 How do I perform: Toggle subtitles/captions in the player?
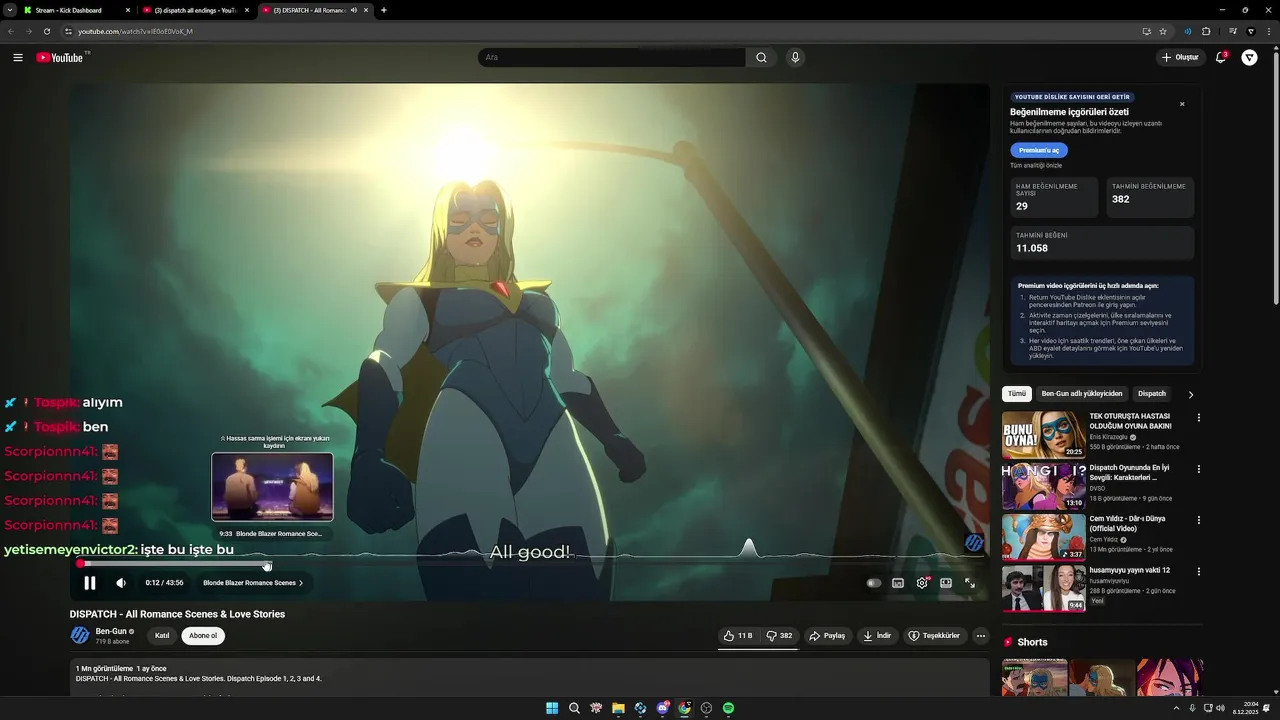[x=898, y=583]
